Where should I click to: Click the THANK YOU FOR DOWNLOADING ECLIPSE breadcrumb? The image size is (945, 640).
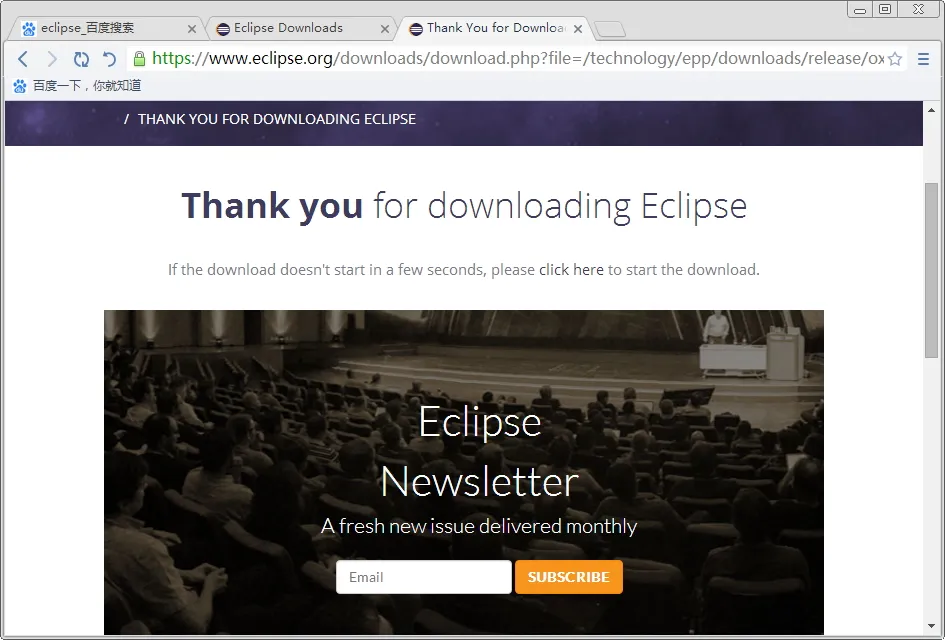point(277,119)
